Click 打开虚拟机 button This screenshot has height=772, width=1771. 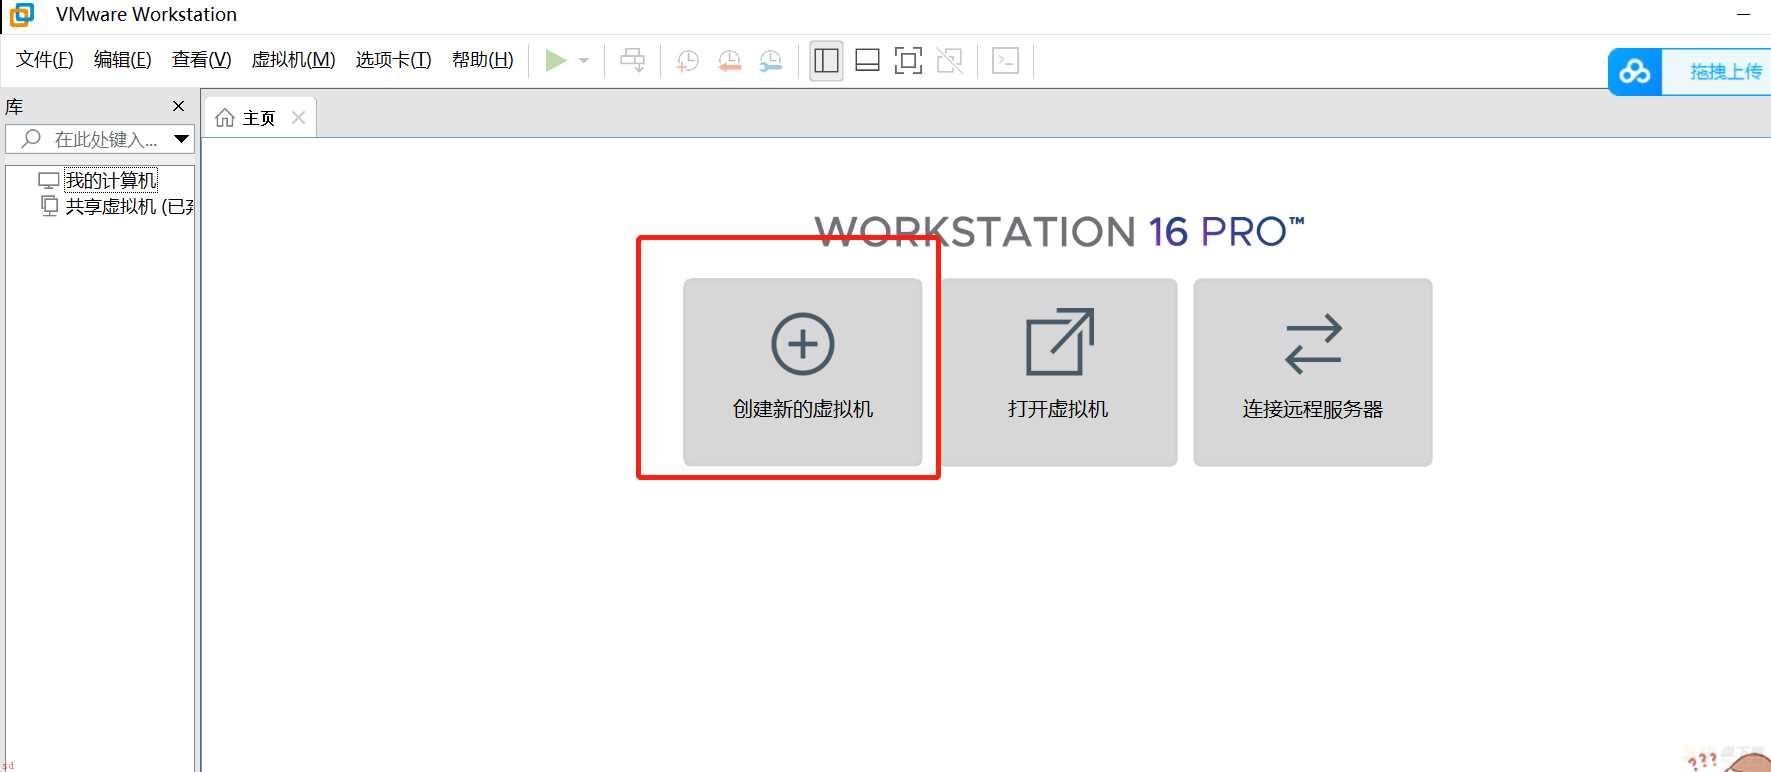1058,372
